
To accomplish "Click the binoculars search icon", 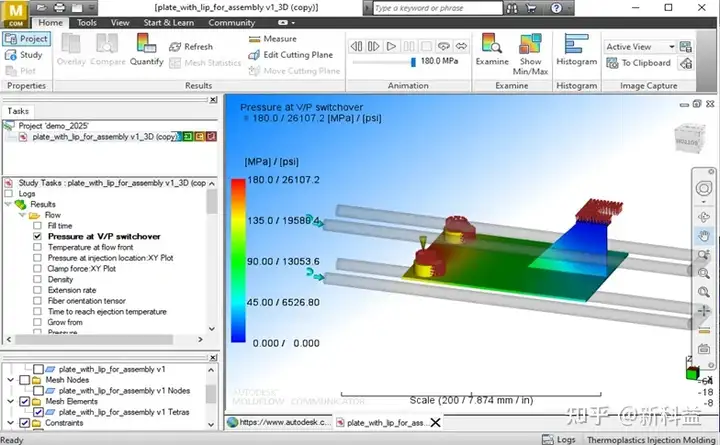I will tap(512, 8).
